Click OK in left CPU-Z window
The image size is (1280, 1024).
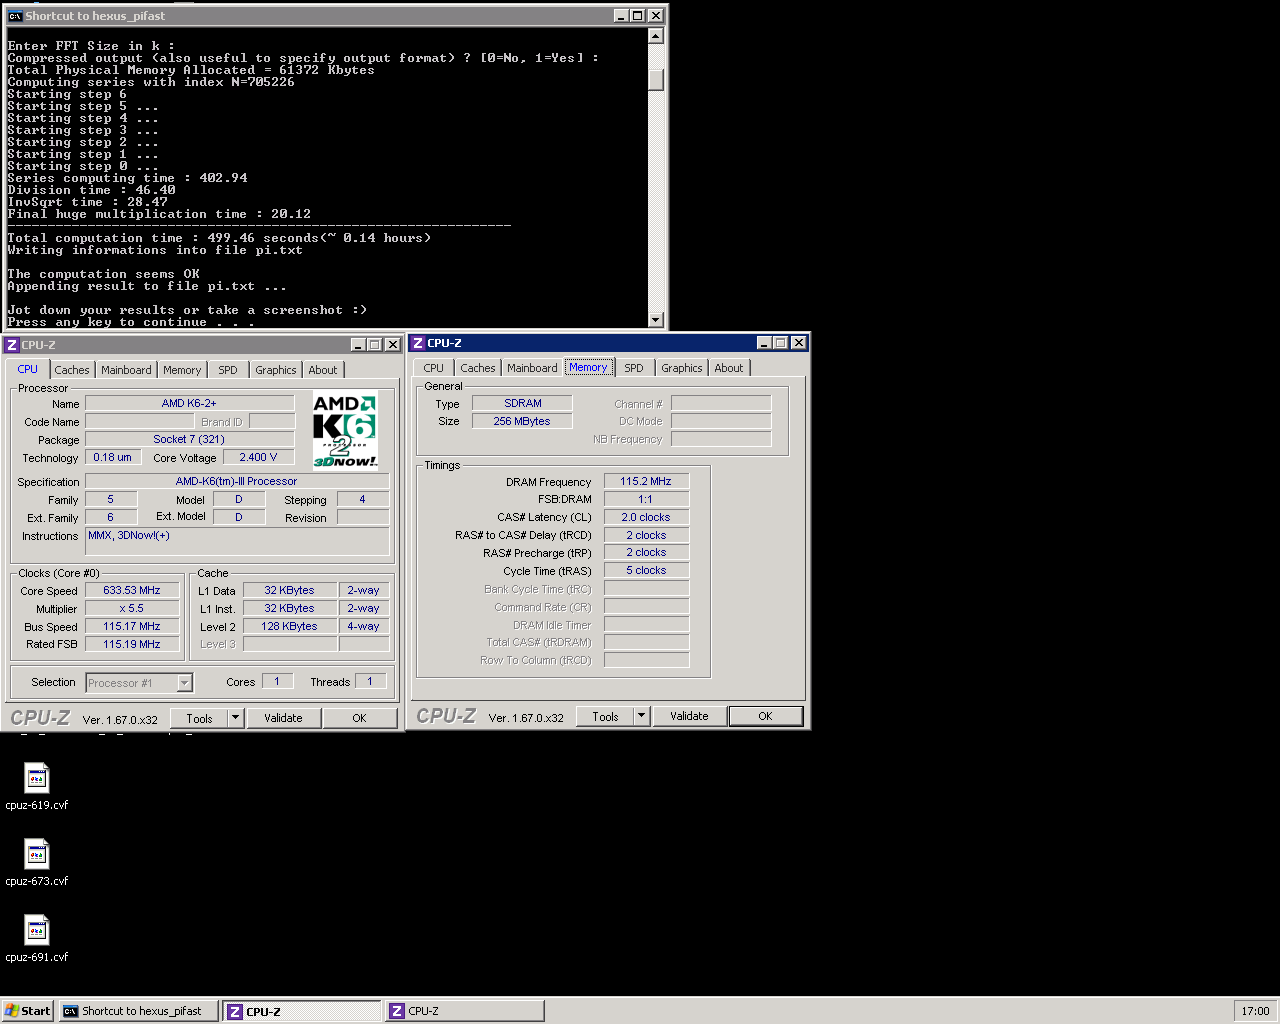click(359, 718)
